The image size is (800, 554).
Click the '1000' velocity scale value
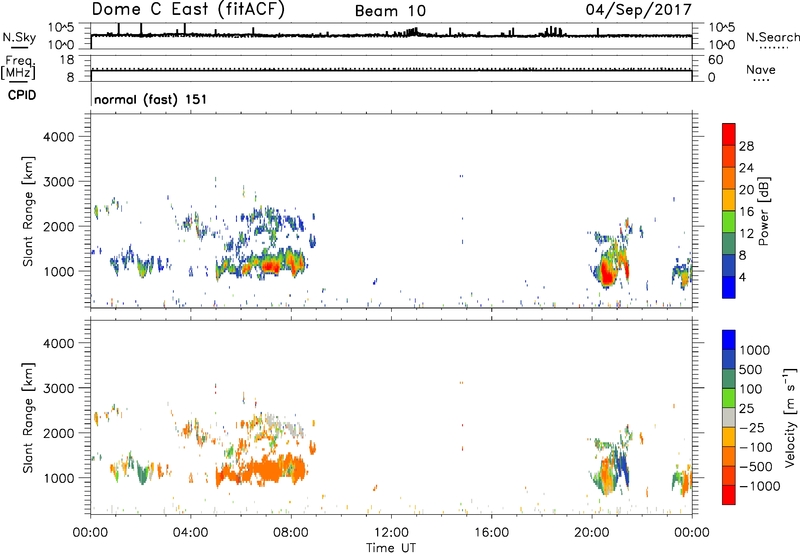click(x=754, y=350)
